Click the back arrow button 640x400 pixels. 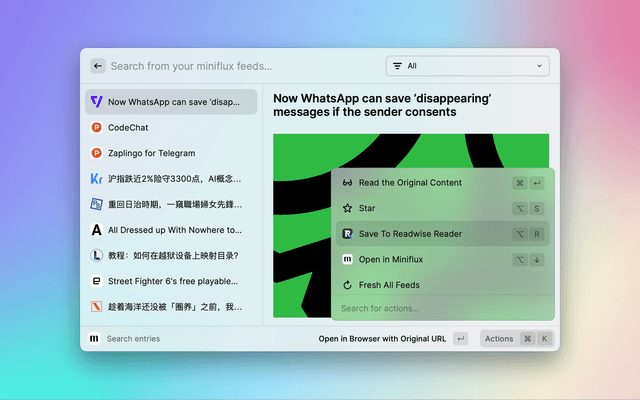click(98, 66)
